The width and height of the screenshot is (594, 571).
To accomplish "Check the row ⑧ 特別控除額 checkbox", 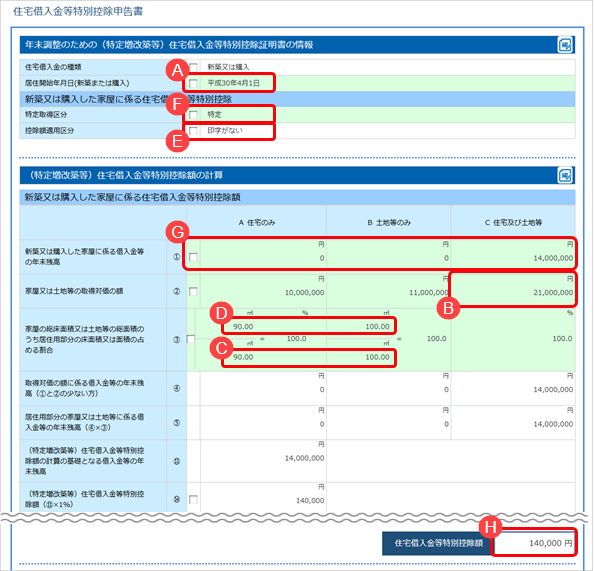I will (x=193, y=499).
